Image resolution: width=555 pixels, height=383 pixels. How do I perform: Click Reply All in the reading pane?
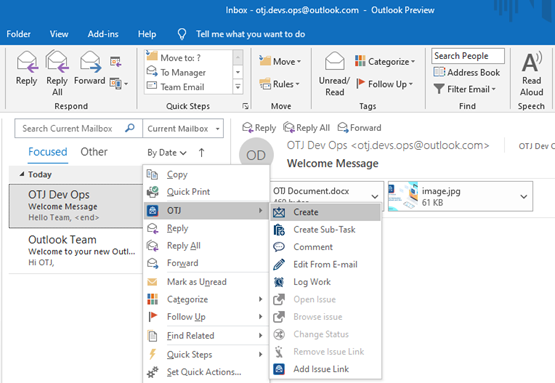[307, 127]
